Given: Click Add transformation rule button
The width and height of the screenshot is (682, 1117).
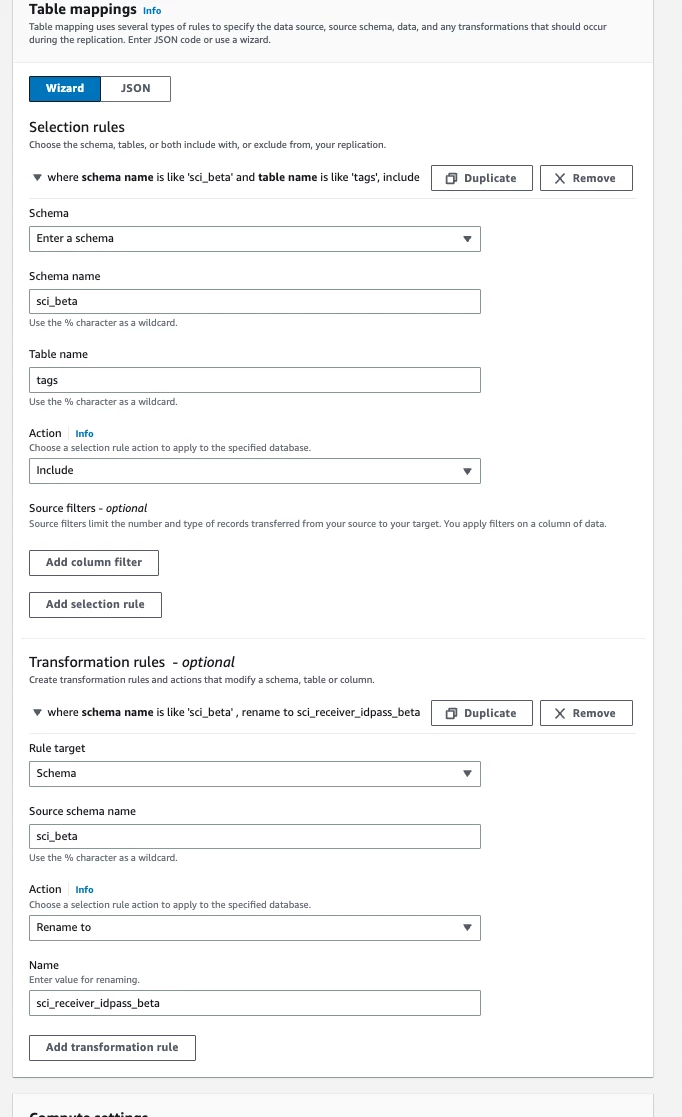Looking at the screenshot, I should click(113, 1047).
